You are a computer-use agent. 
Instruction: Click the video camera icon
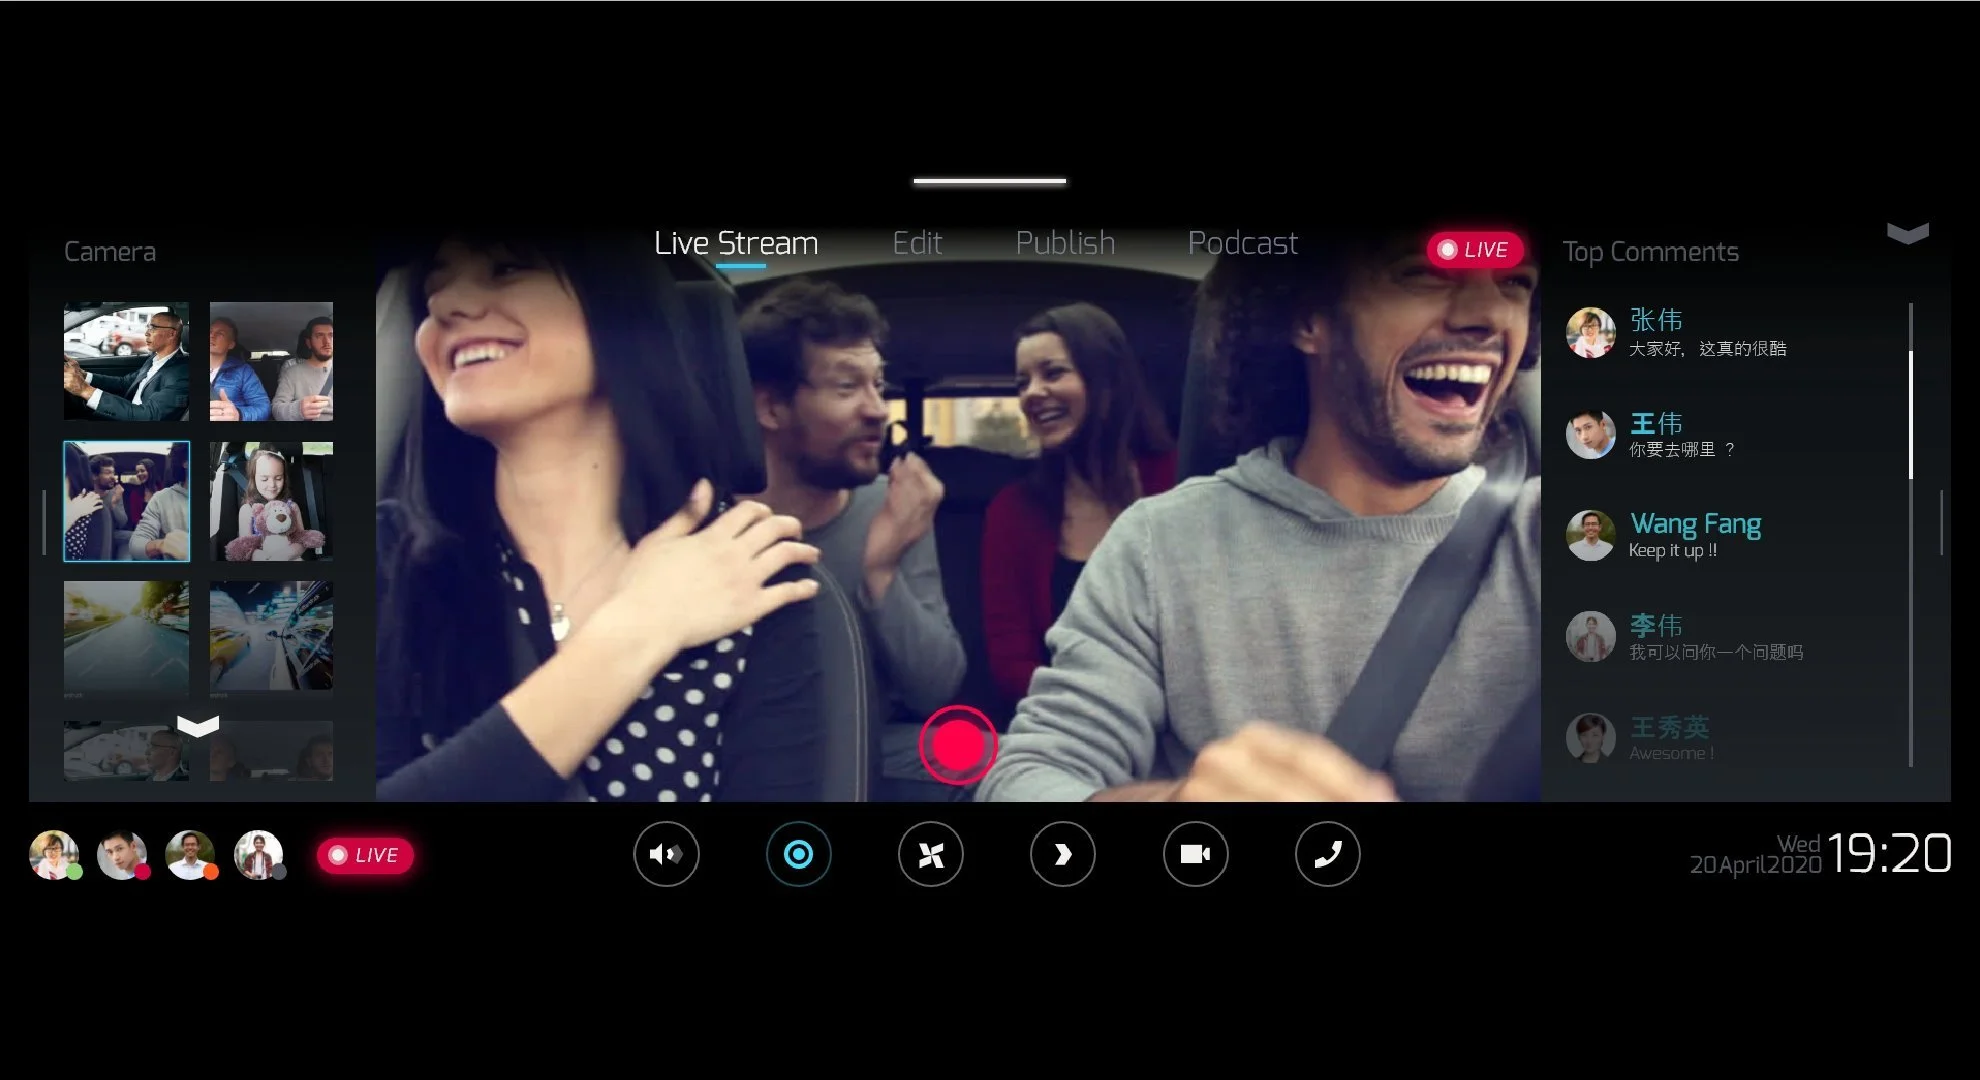[1195, 854]
